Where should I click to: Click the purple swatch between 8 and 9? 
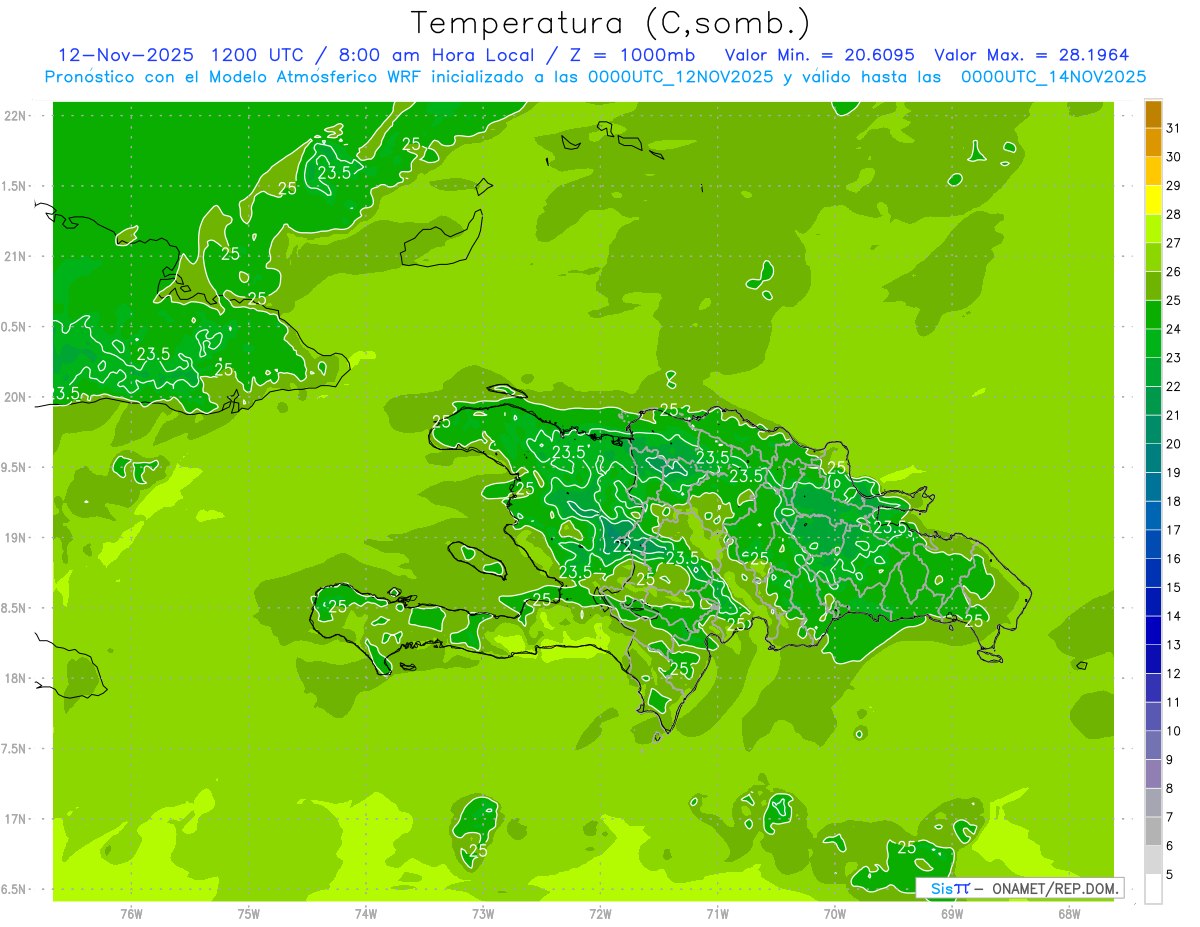pyautogui.click(x=1153, y=774)
